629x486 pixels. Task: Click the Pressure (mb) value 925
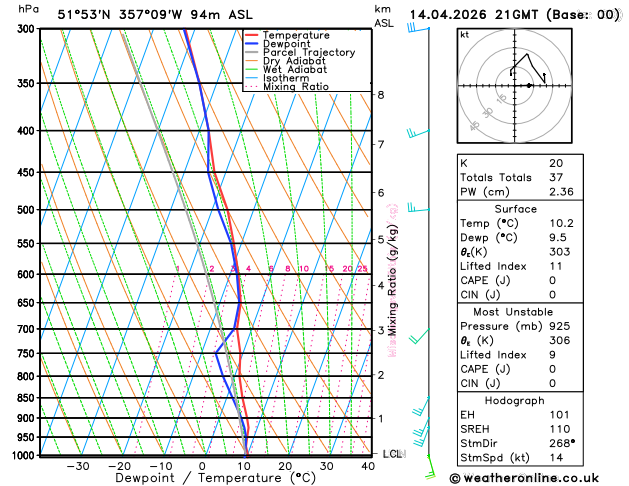(560, 326)
